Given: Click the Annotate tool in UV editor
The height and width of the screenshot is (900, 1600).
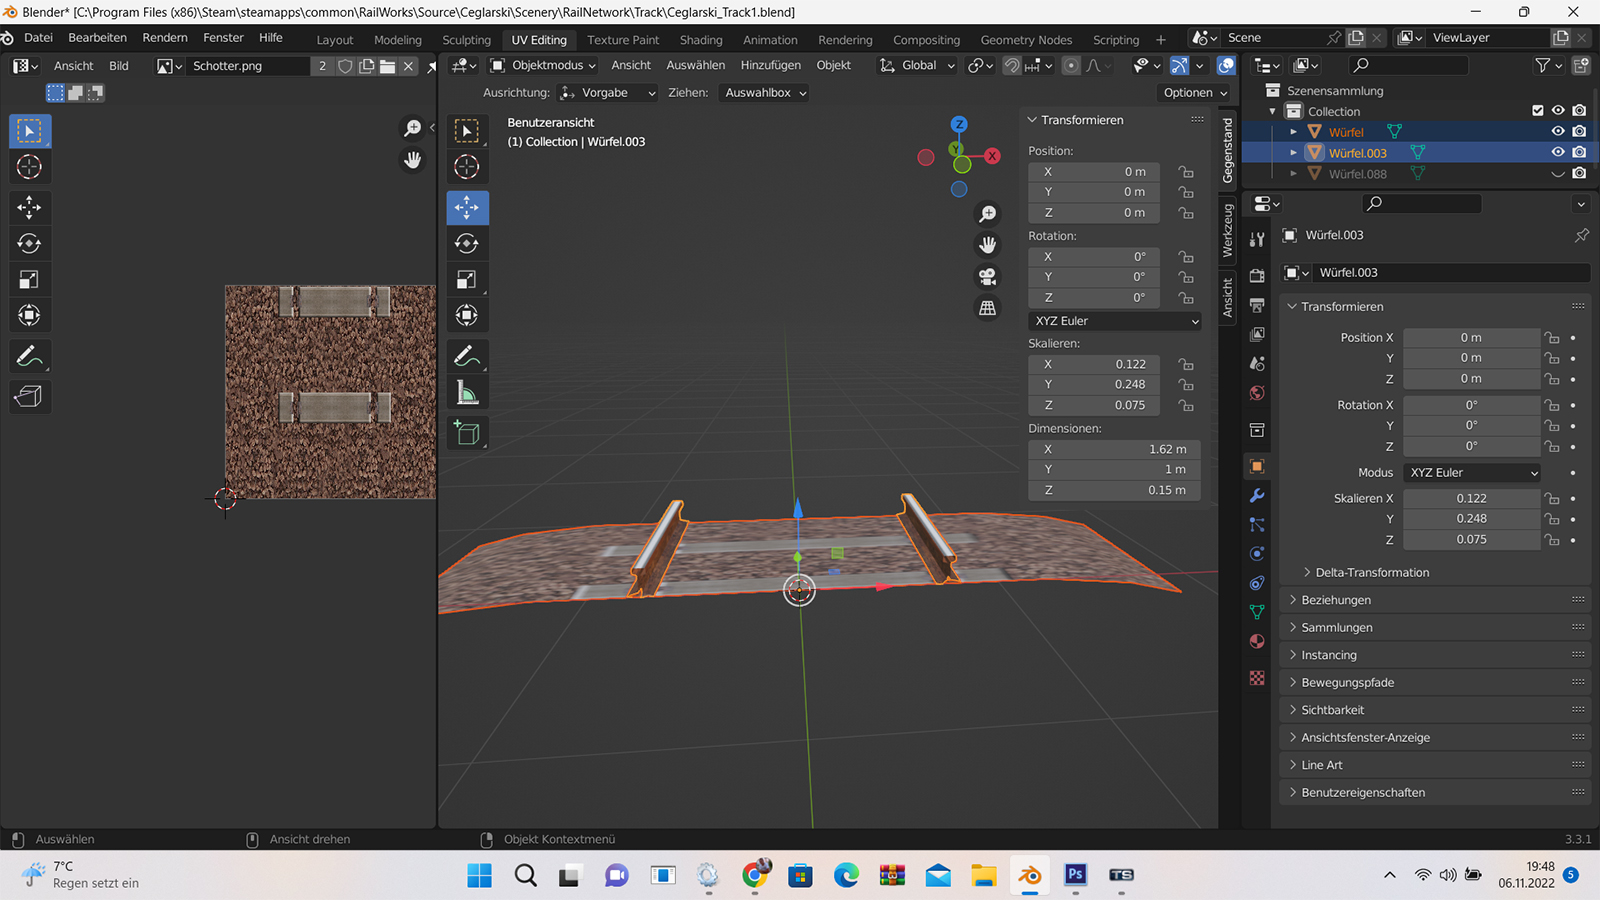Looking at the screenshot, I should tap(29, 356).
